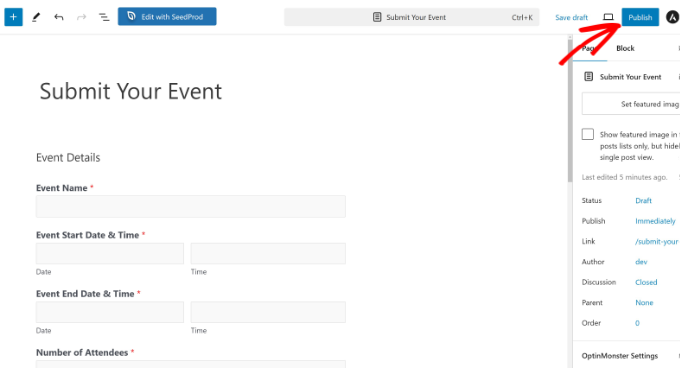The width and height of the screenshot is (680, 368).
Task: Click the Event End Date field
Action: click(x=110, y=312)
